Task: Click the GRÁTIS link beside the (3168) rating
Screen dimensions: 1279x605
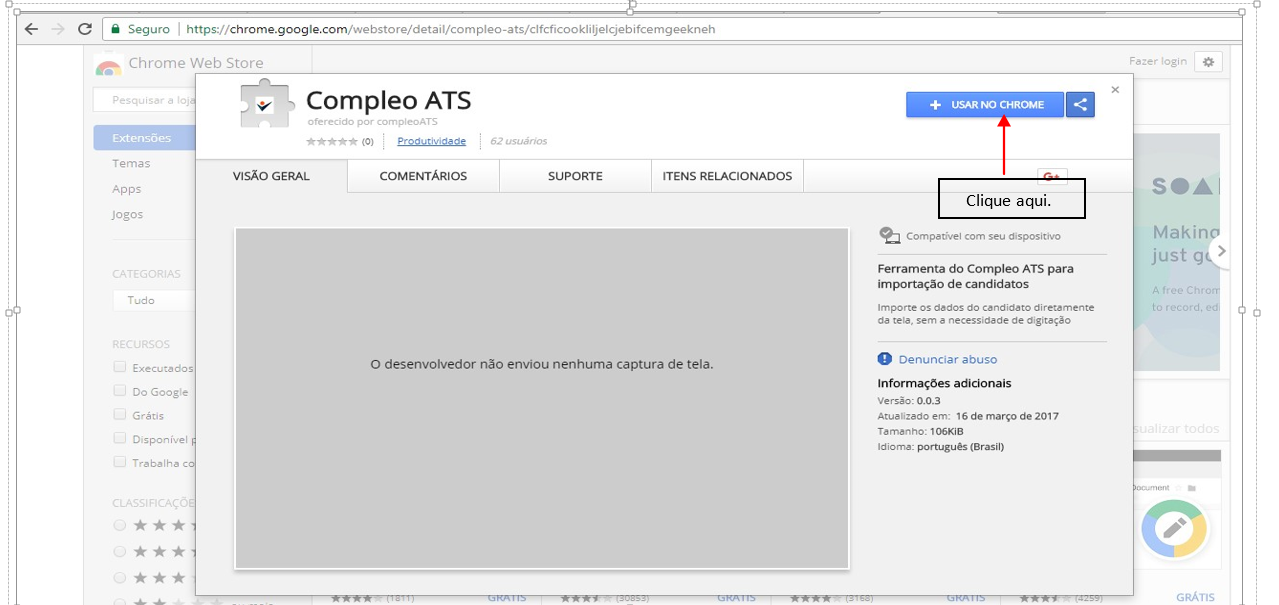Action: pos(966,597)
